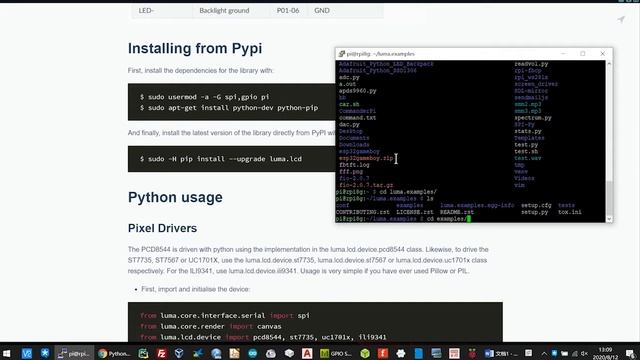The height and width of the screenshot is (360, 640).
Task: Open the VirtualBox cube taskbar icon
Action: pos(179,353)
